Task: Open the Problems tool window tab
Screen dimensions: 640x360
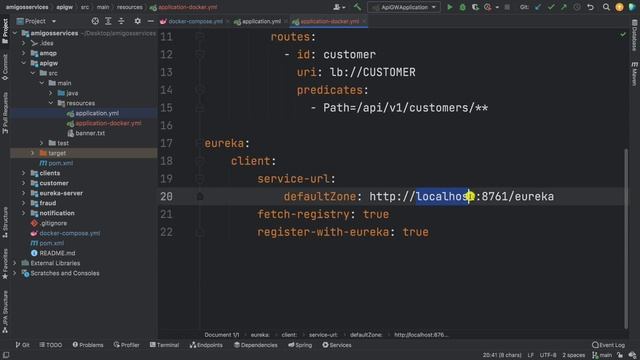Action: [88, 345]
